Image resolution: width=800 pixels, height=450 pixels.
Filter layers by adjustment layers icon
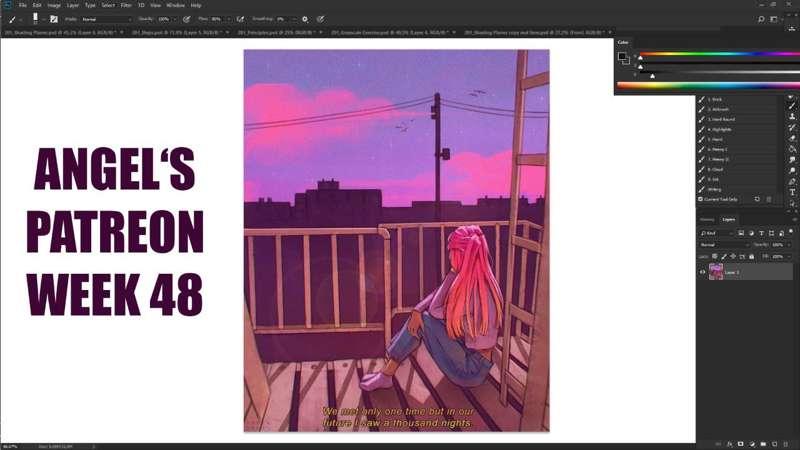coord(751,233)
